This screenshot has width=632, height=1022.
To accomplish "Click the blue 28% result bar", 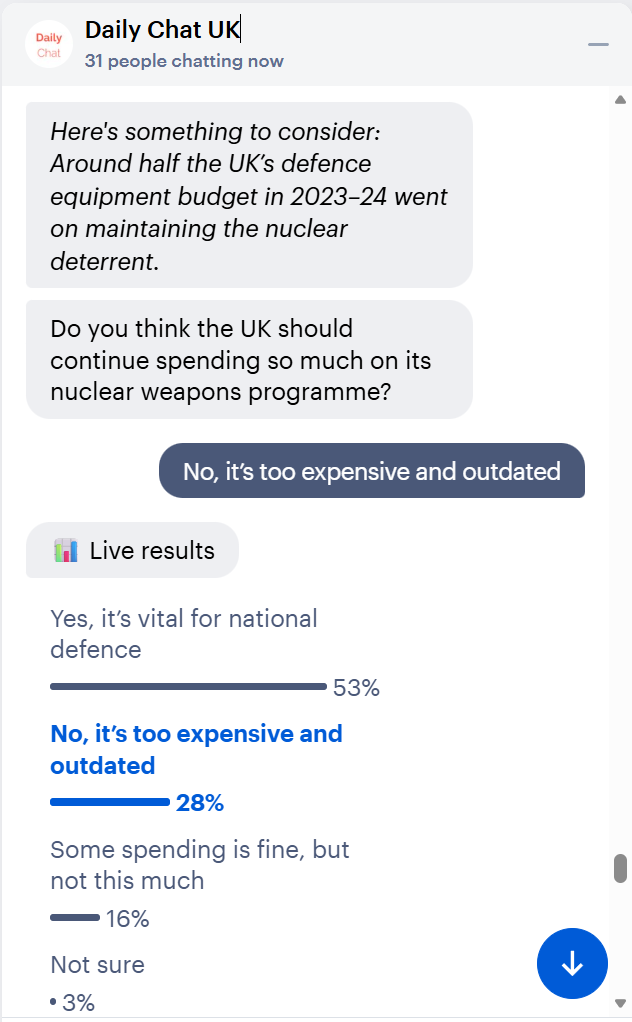I will coord(110,802).
